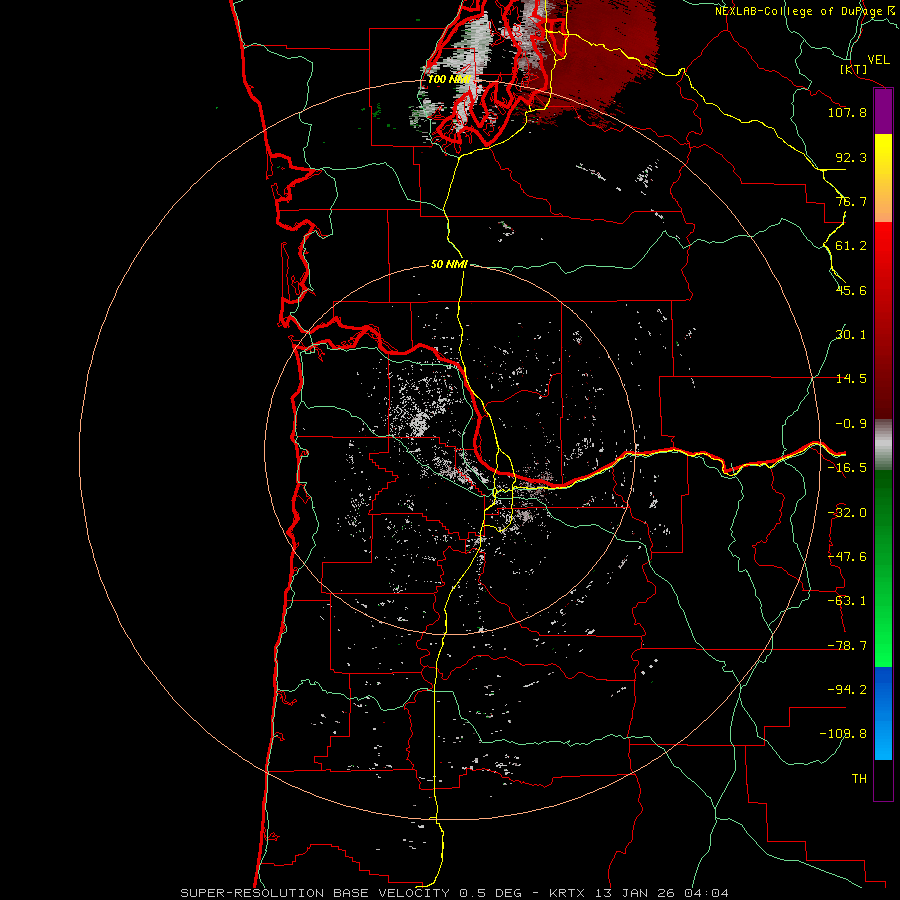Click the 107.8 value on velocity scale

coord(847,112)
